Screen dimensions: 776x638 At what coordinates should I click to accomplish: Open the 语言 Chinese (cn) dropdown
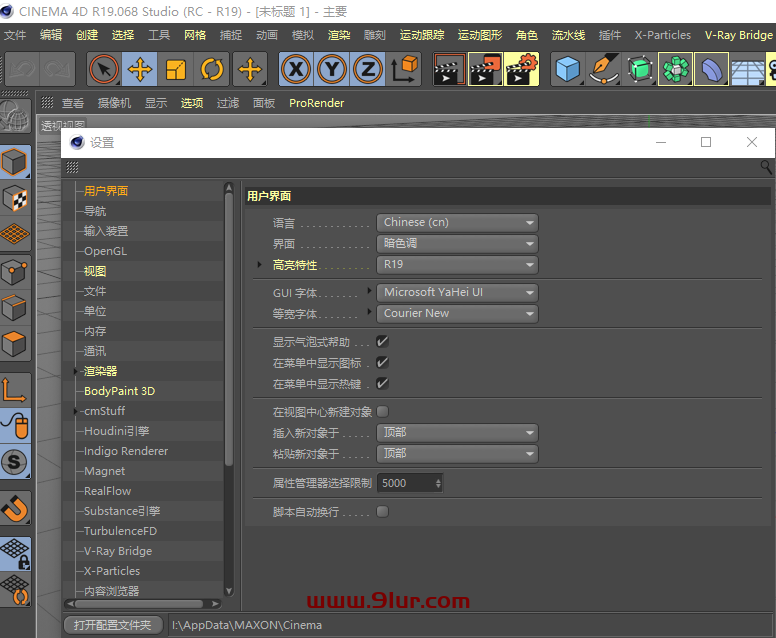click(x=457, y=223)
